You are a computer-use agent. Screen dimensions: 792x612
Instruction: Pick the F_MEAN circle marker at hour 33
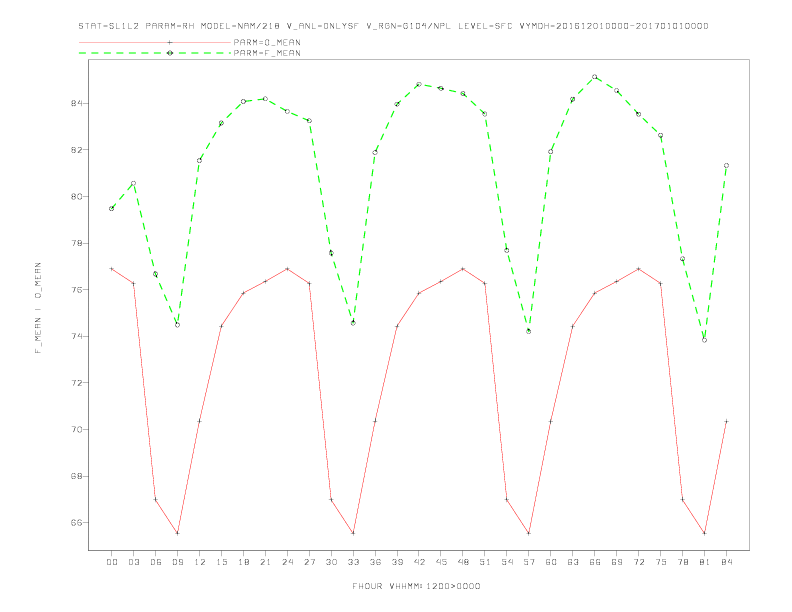353,323
